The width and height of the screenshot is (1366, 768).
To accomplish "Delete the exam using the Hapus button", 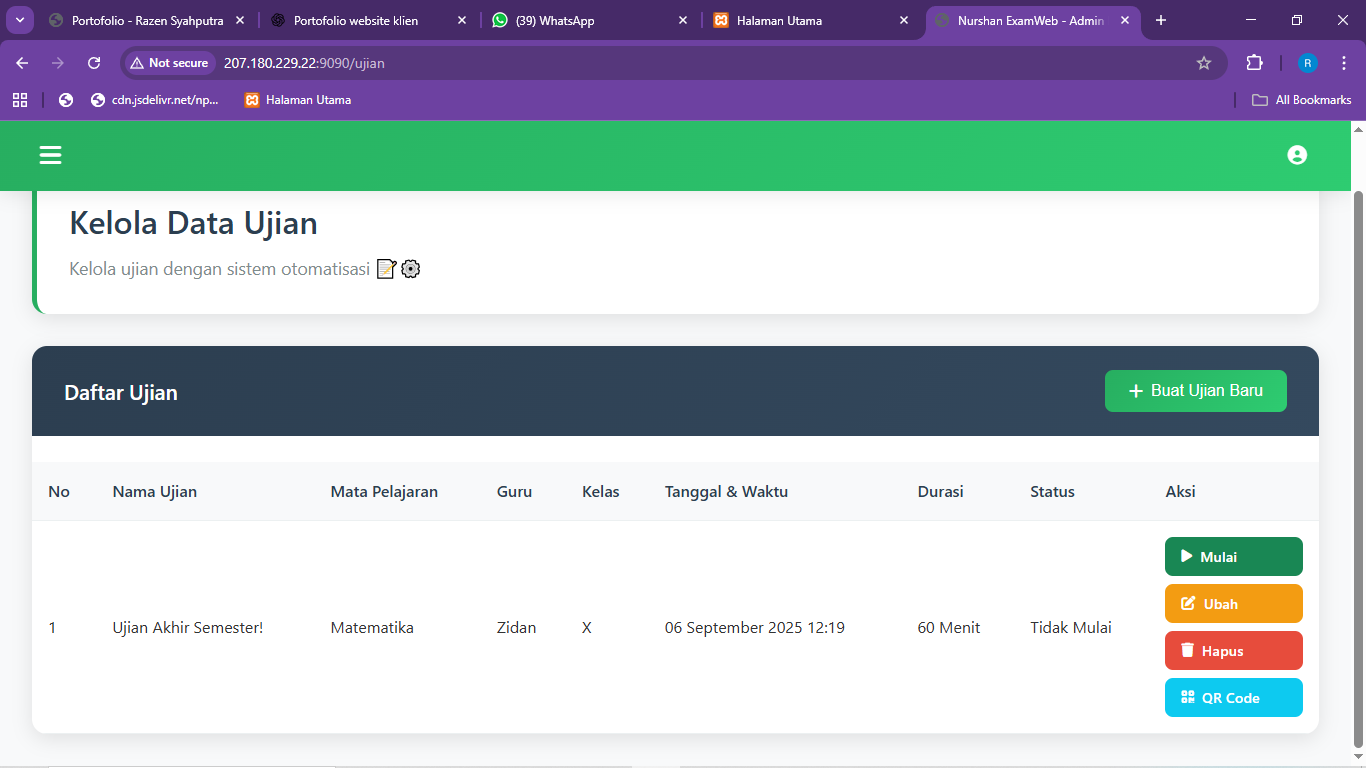I will [x=1233, y=650].
